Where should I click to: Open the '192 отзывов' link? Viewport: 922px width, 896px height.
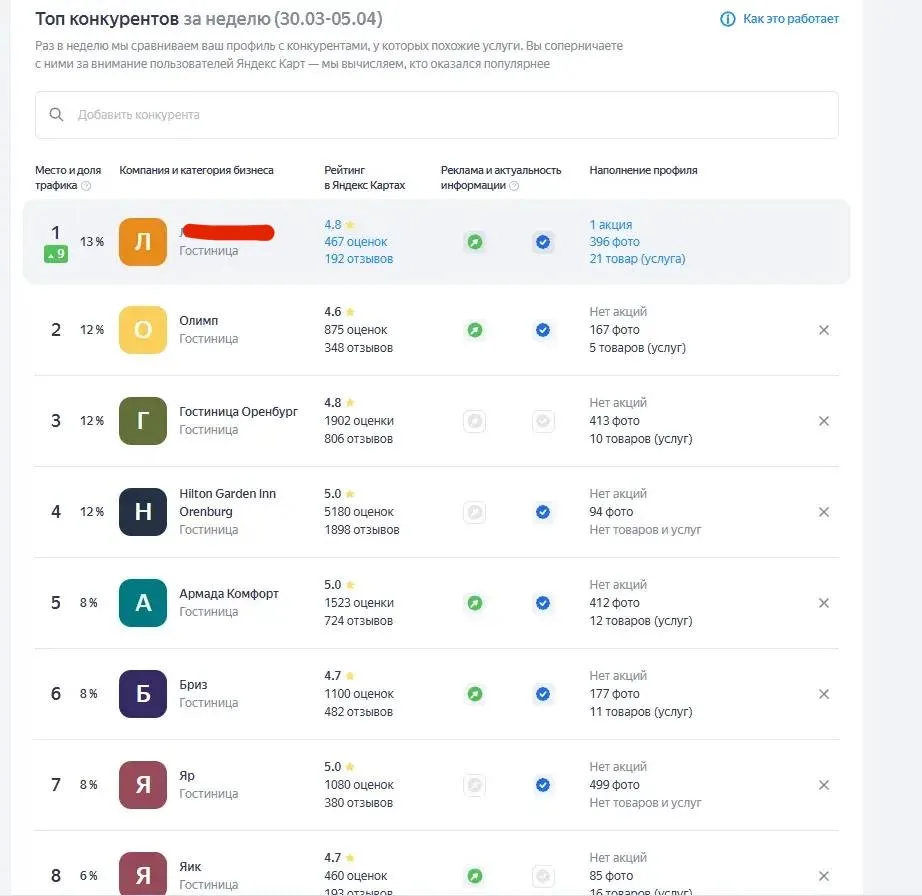pos(359,259)
